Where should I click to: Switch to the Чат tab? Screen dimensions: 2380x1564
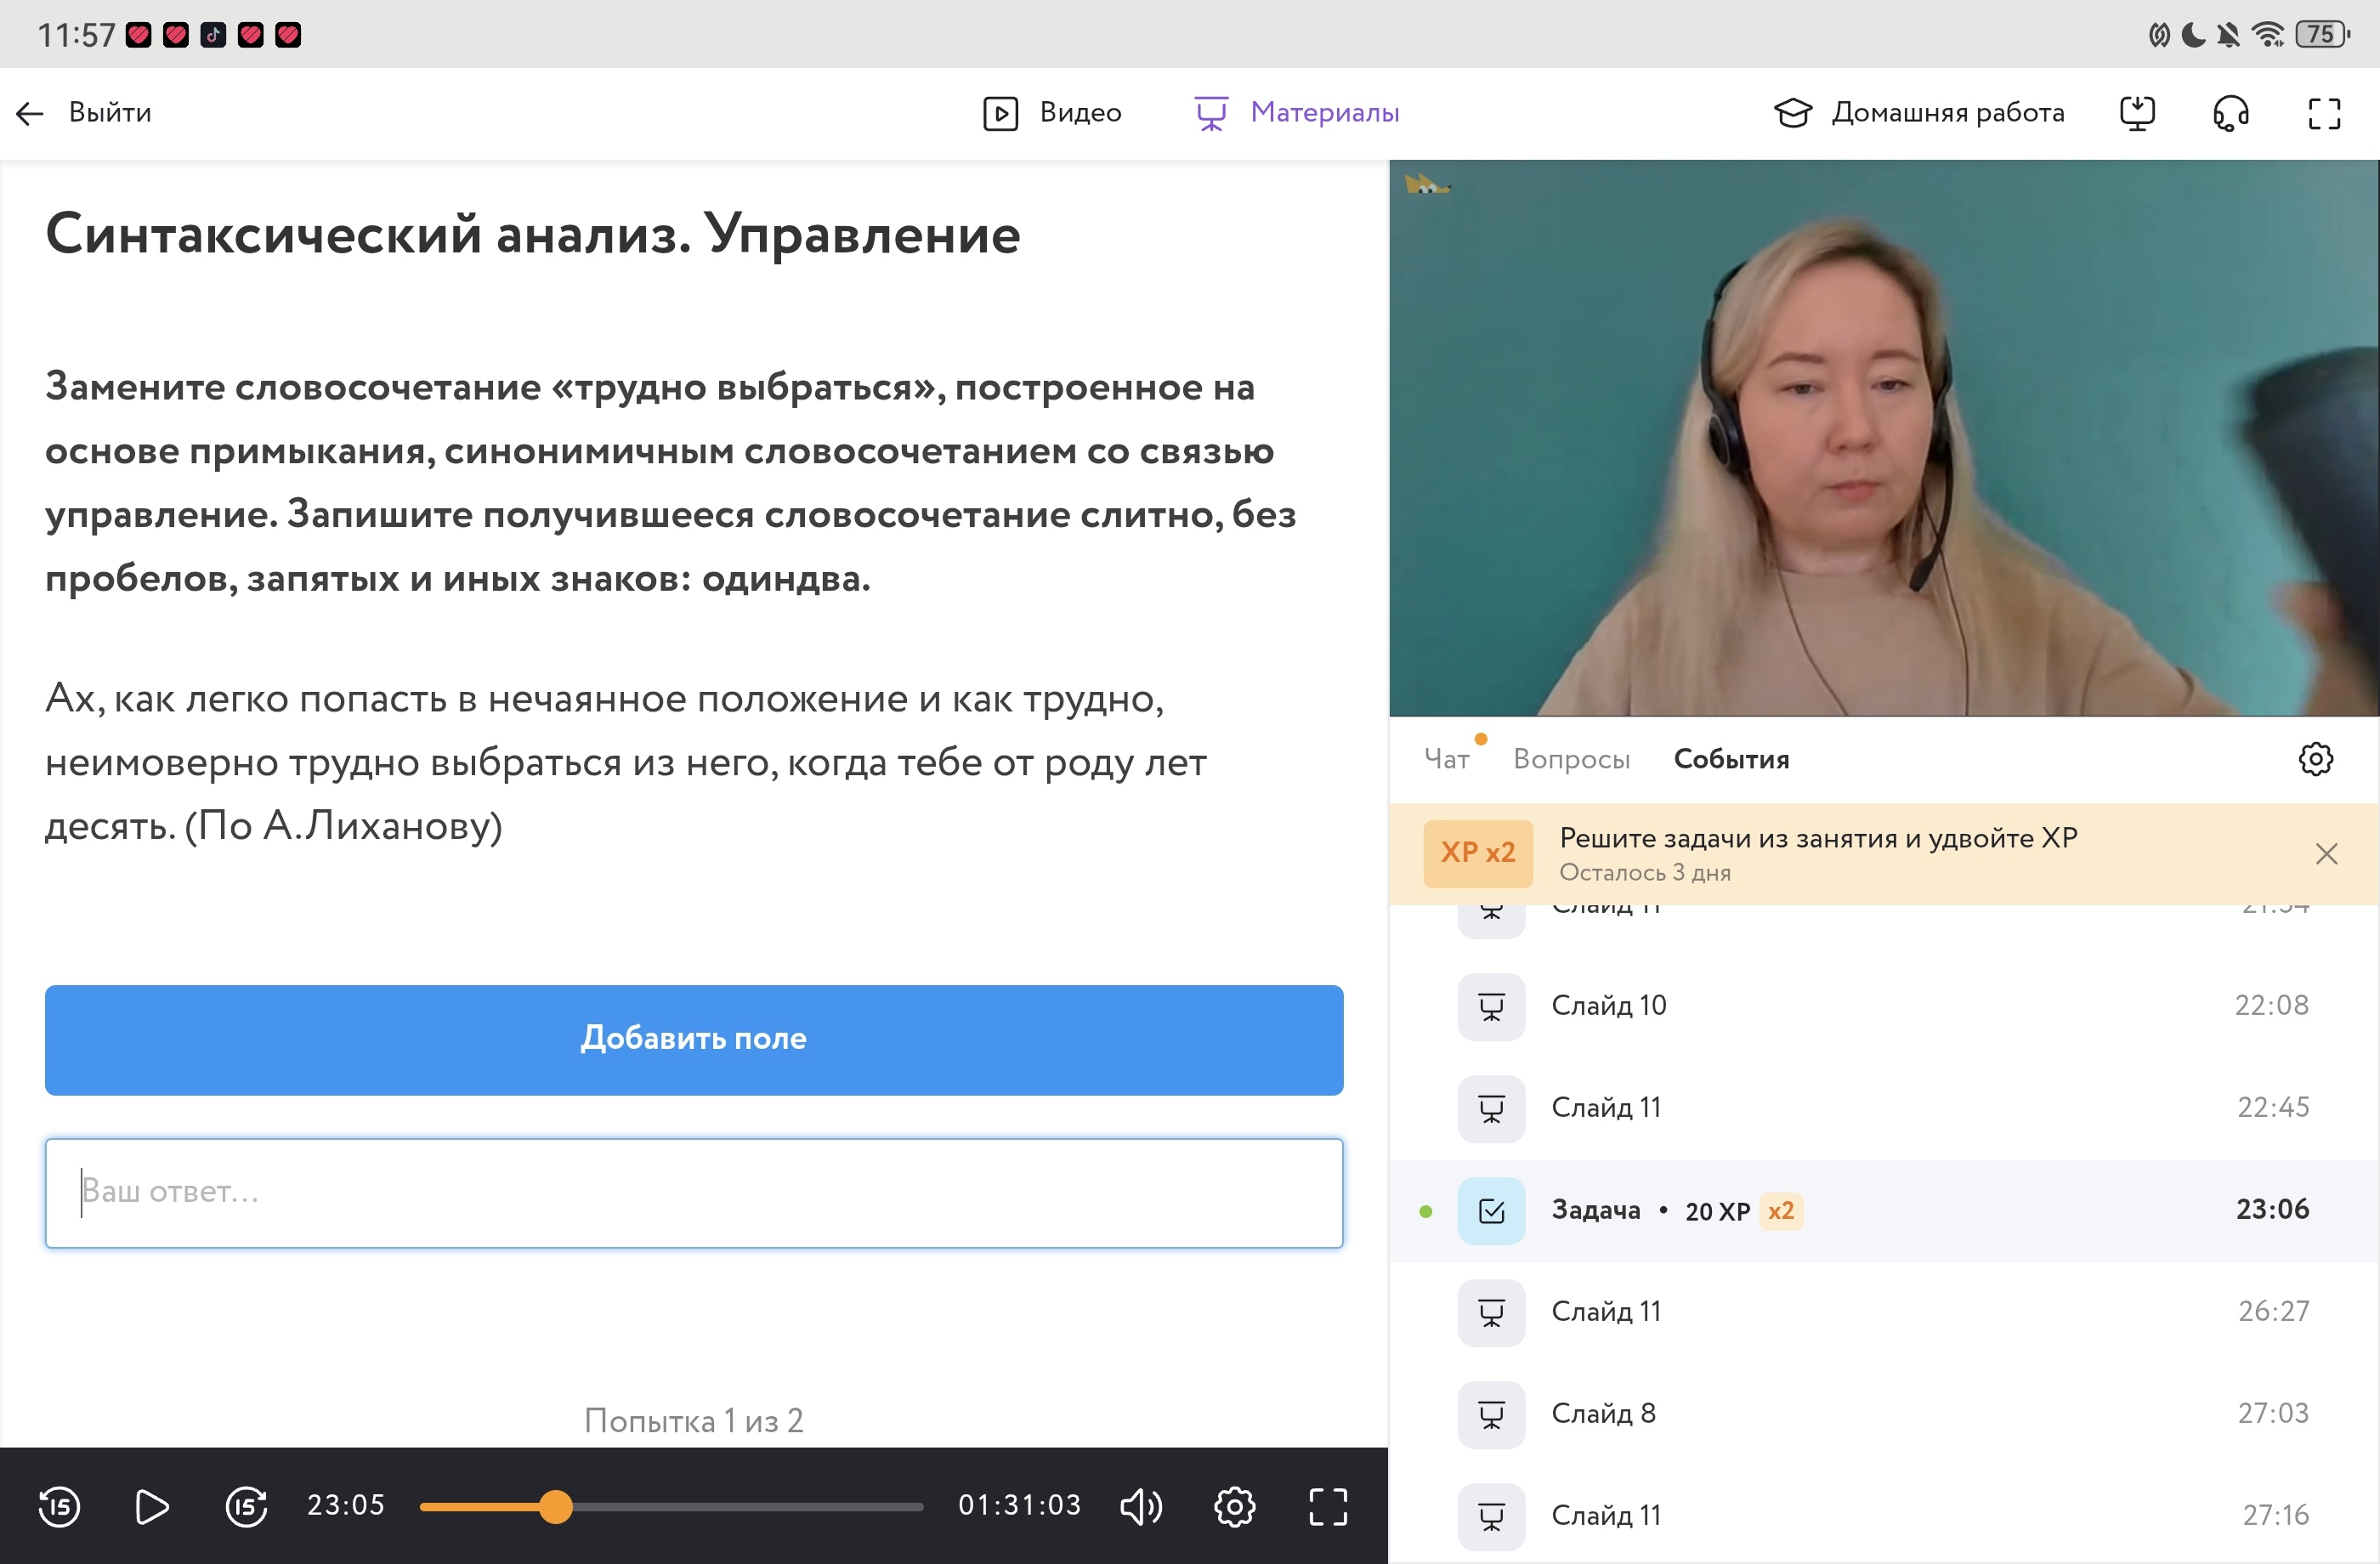(x=1446, y=759)
